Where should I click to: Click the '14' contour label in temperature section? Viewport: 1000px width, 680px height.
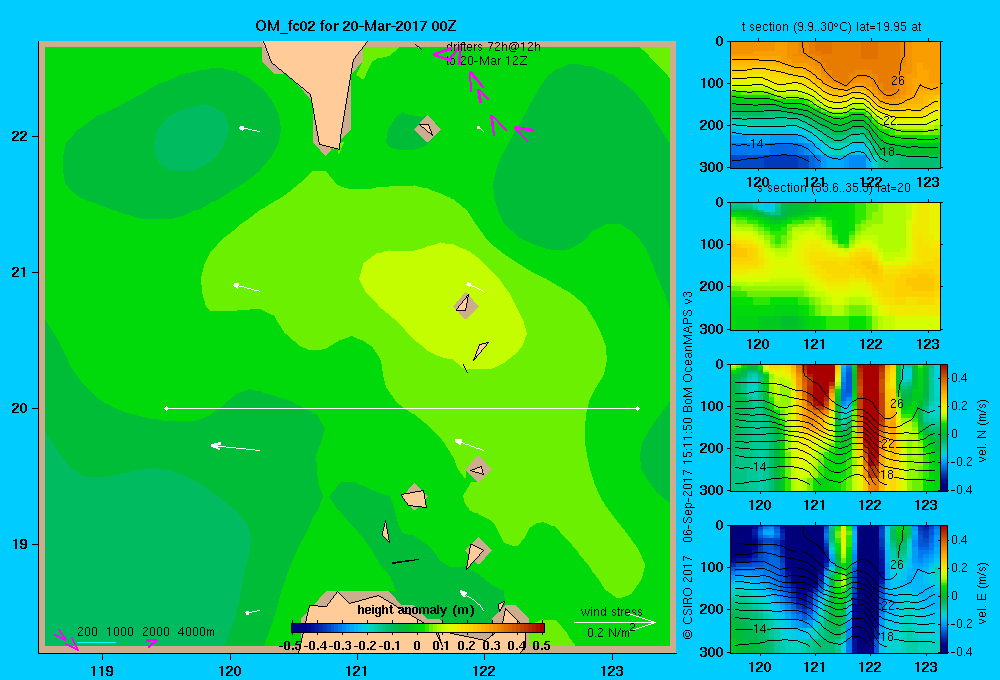point(756,144)
